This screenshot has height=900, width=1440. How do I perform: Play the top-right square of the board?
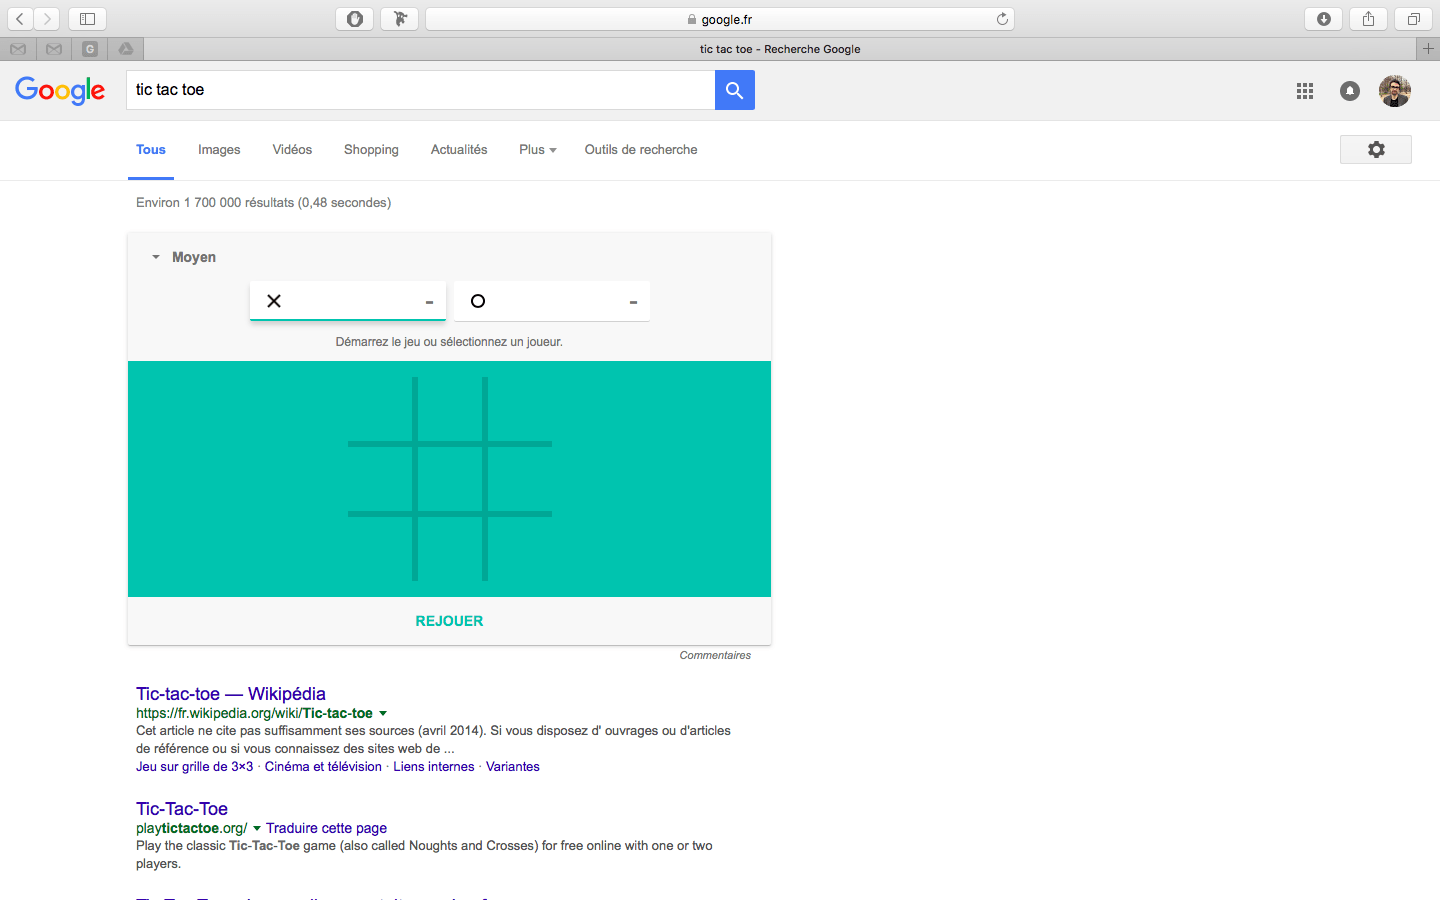click(x=520, y=409)
